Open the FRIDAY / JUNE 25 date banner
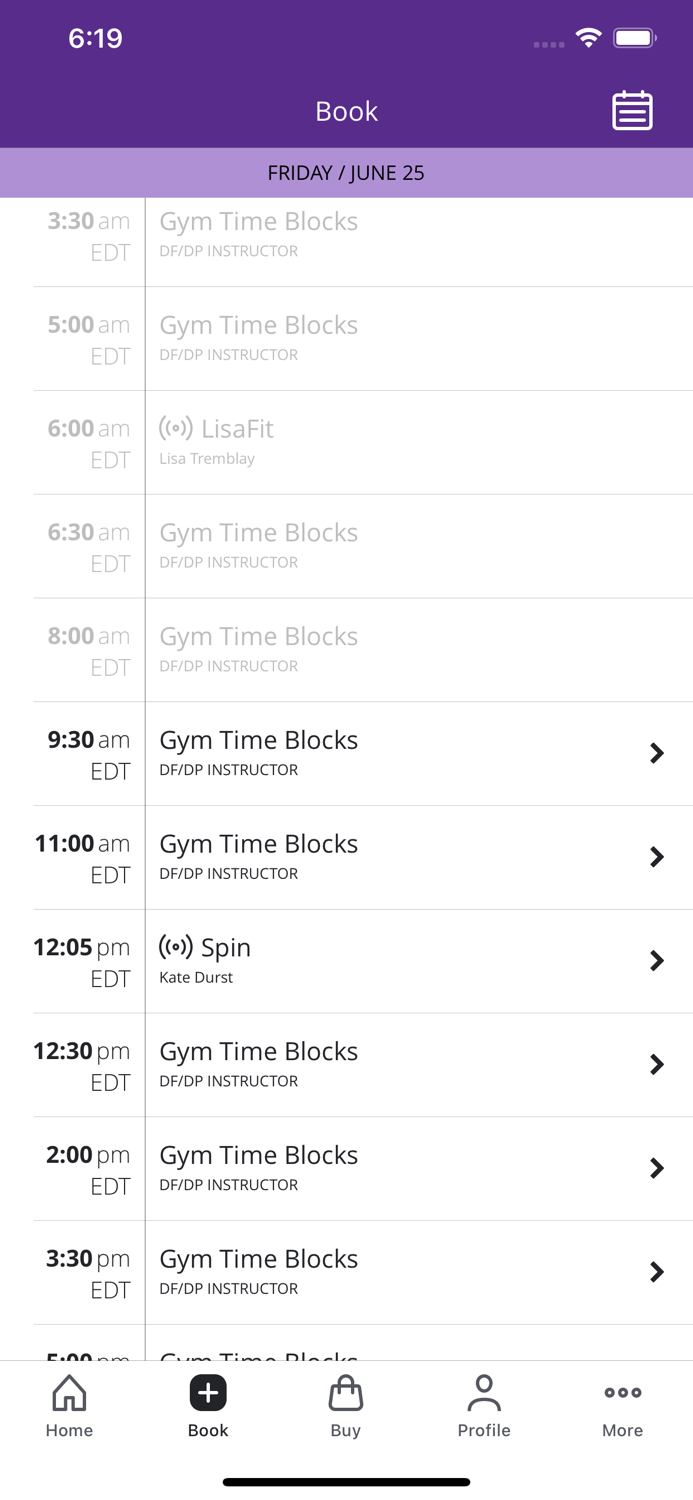This screenshot has height=1500, width=693. [x=346, y=172]
